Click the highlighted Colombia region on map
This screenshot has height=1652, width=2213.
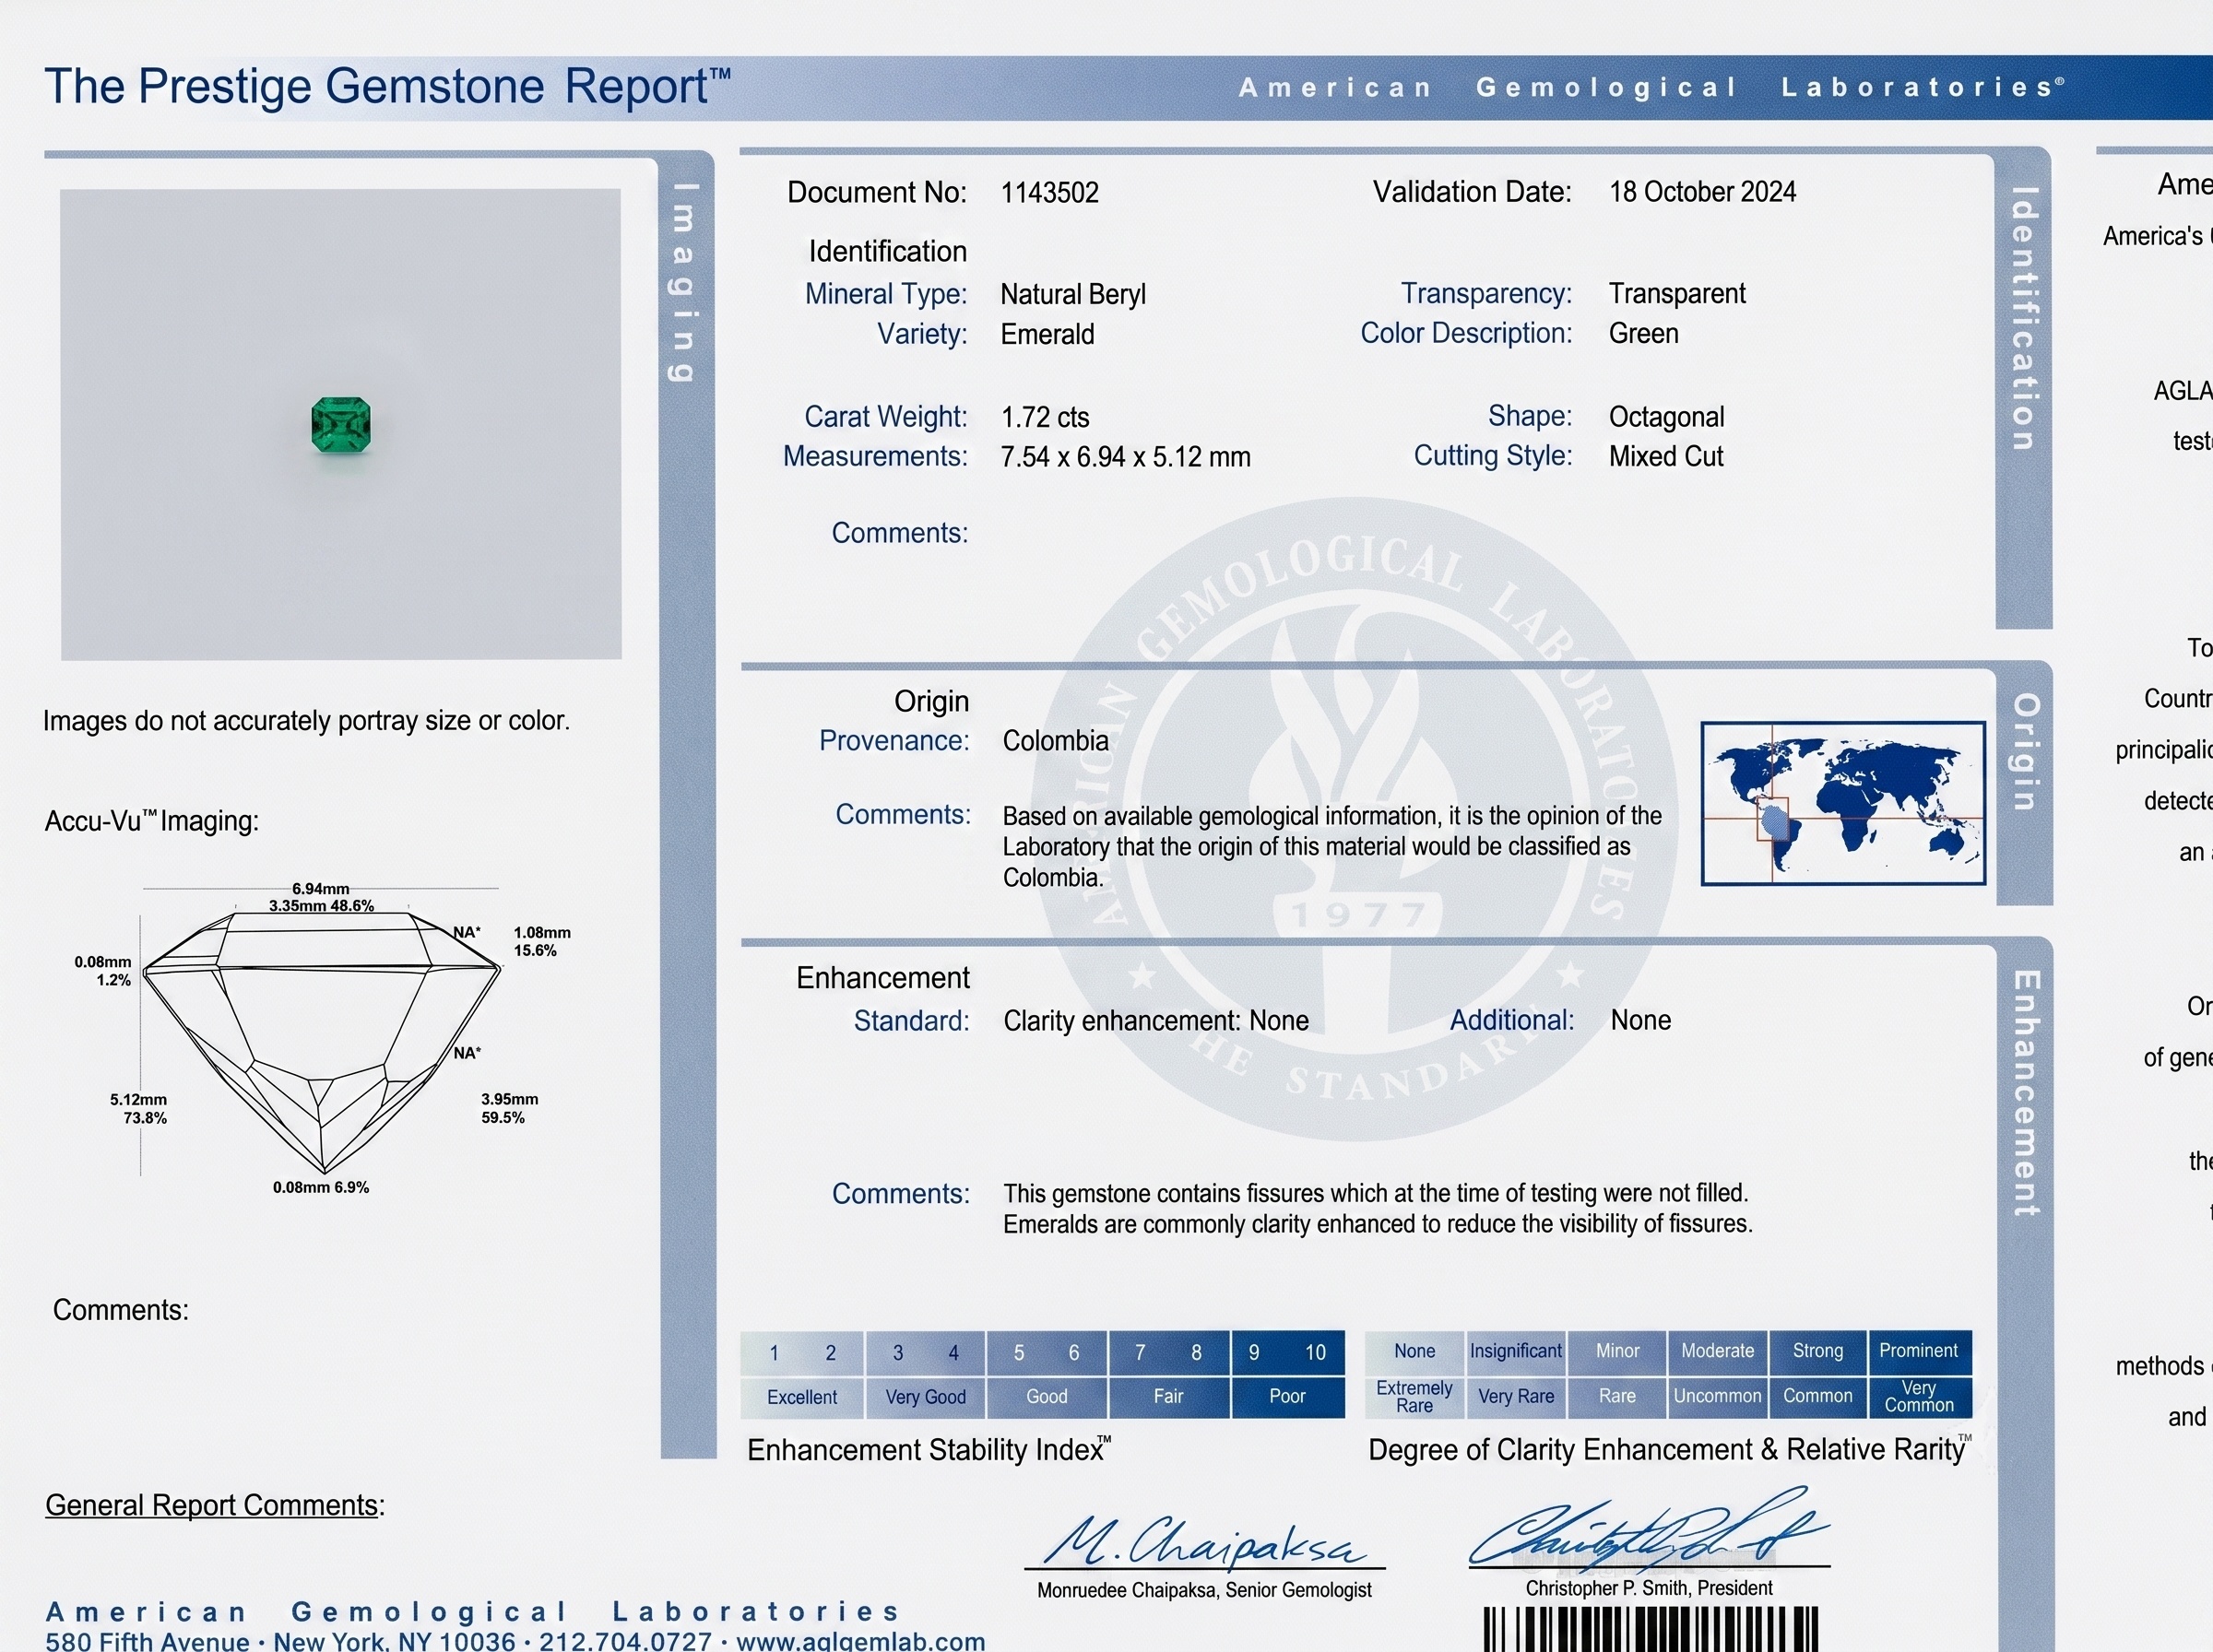click(x=1774, y=821)
